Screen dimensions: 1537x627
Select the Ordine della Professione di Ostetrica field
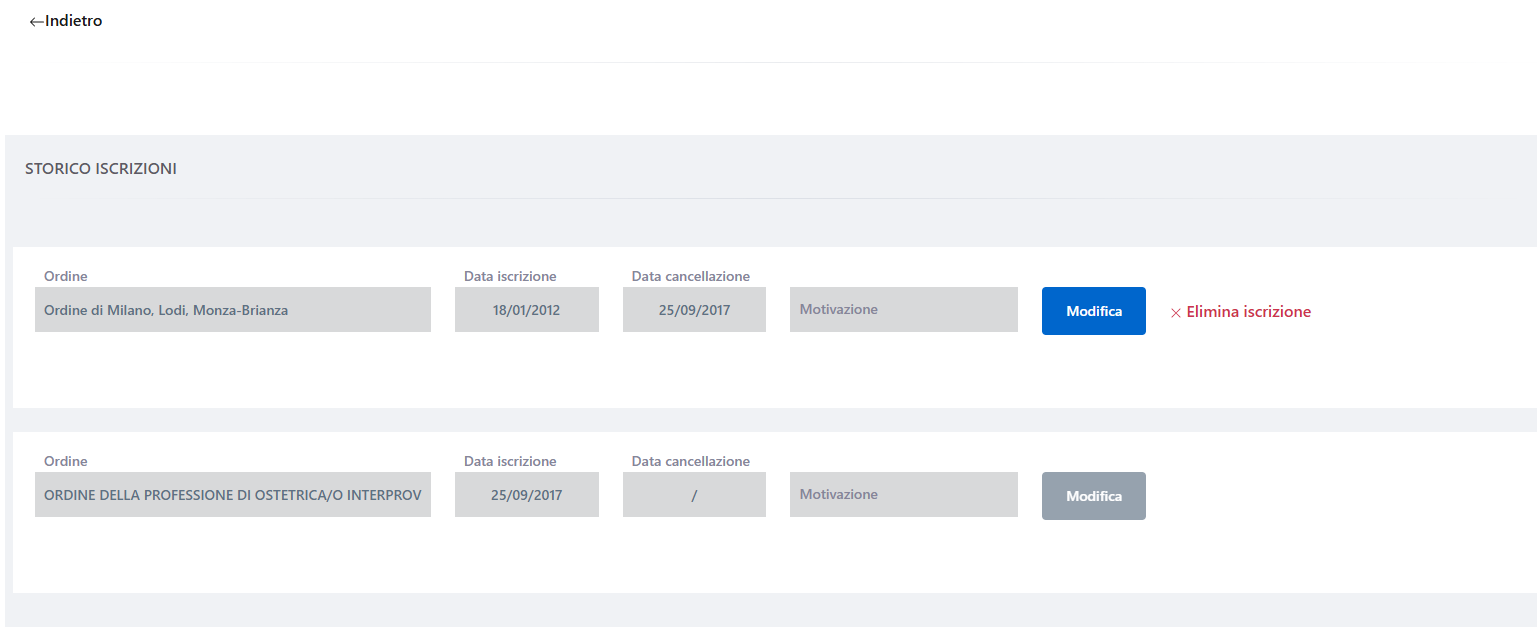[x=232, y=495]
